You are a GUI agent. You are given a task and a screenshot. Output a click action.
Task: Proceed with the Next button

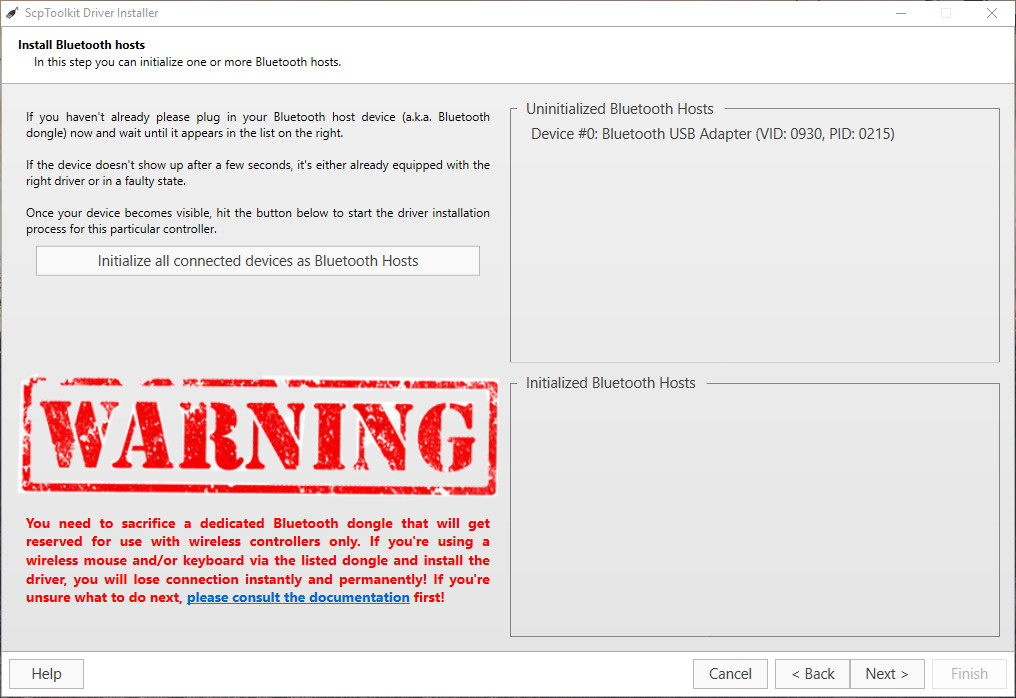887,674
